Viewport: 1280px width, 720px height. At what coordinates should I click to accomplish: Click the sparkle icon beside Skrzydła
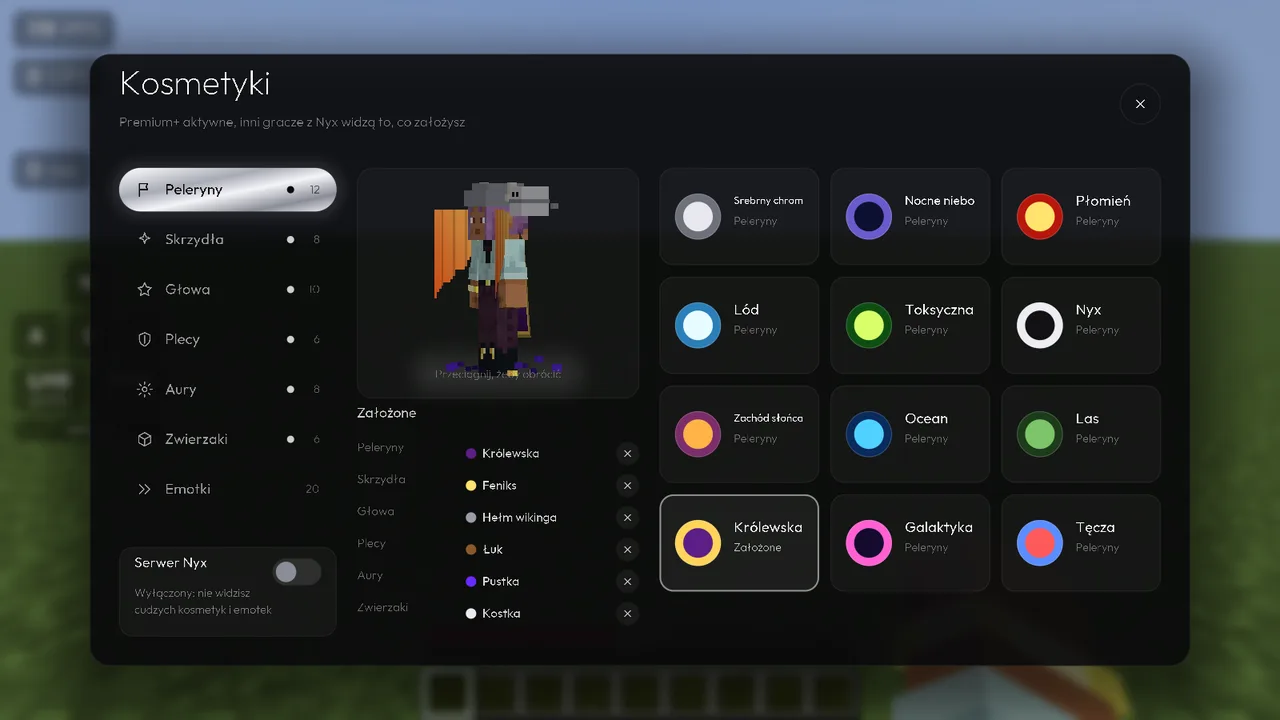(144, 239)
